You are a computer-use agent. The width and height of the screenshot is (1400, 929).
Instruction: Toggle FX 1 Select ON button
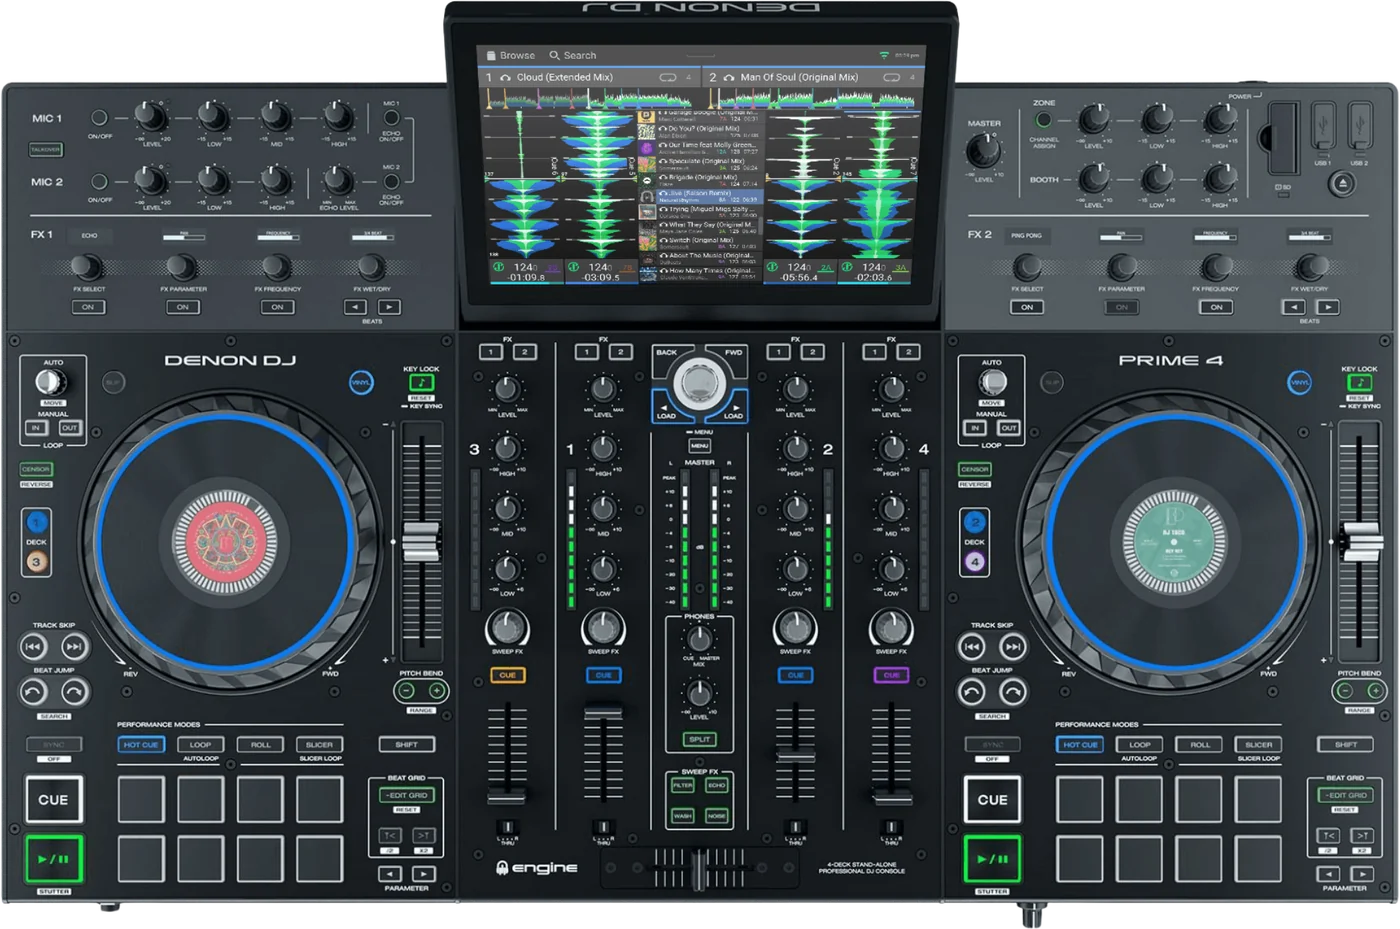(x=88, y=307)
